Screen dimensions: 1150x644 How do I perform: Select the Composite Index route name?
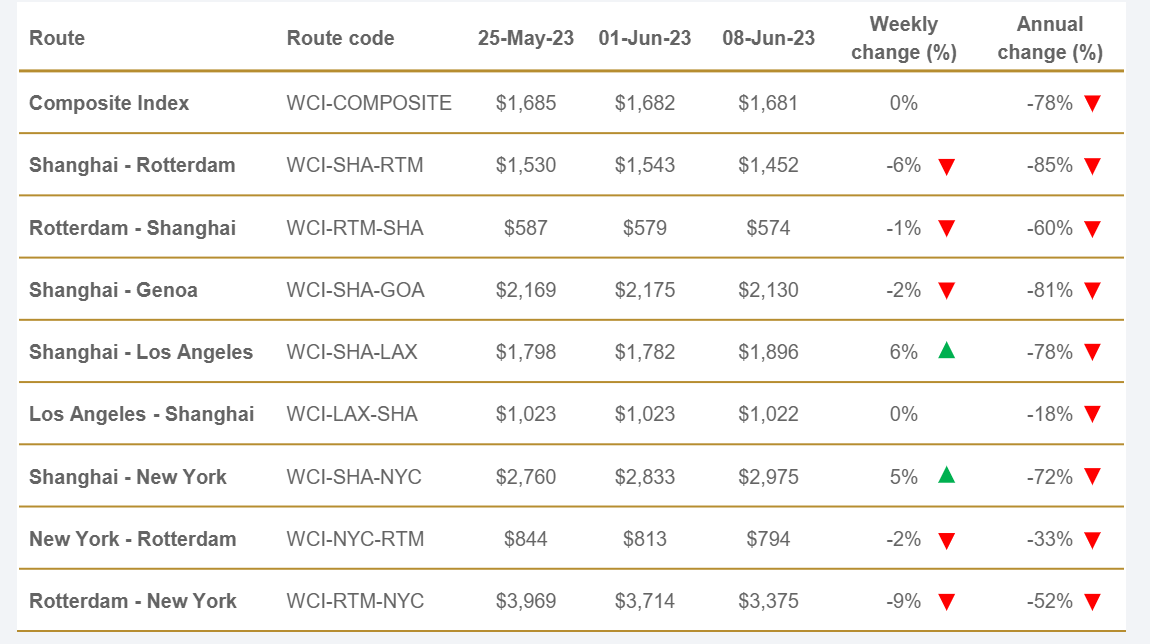tap(109, 103)
